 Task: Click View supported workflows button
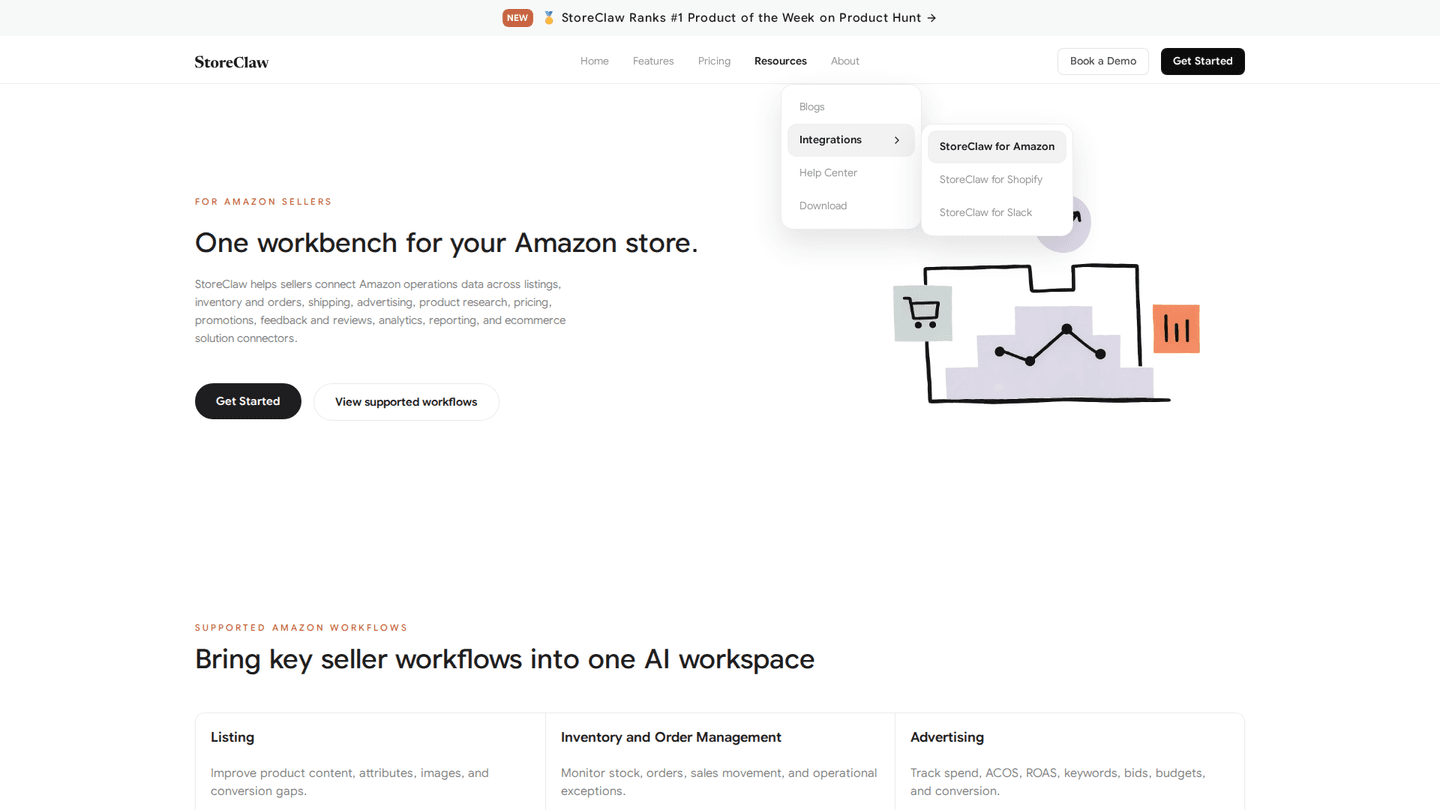point(406,402)
